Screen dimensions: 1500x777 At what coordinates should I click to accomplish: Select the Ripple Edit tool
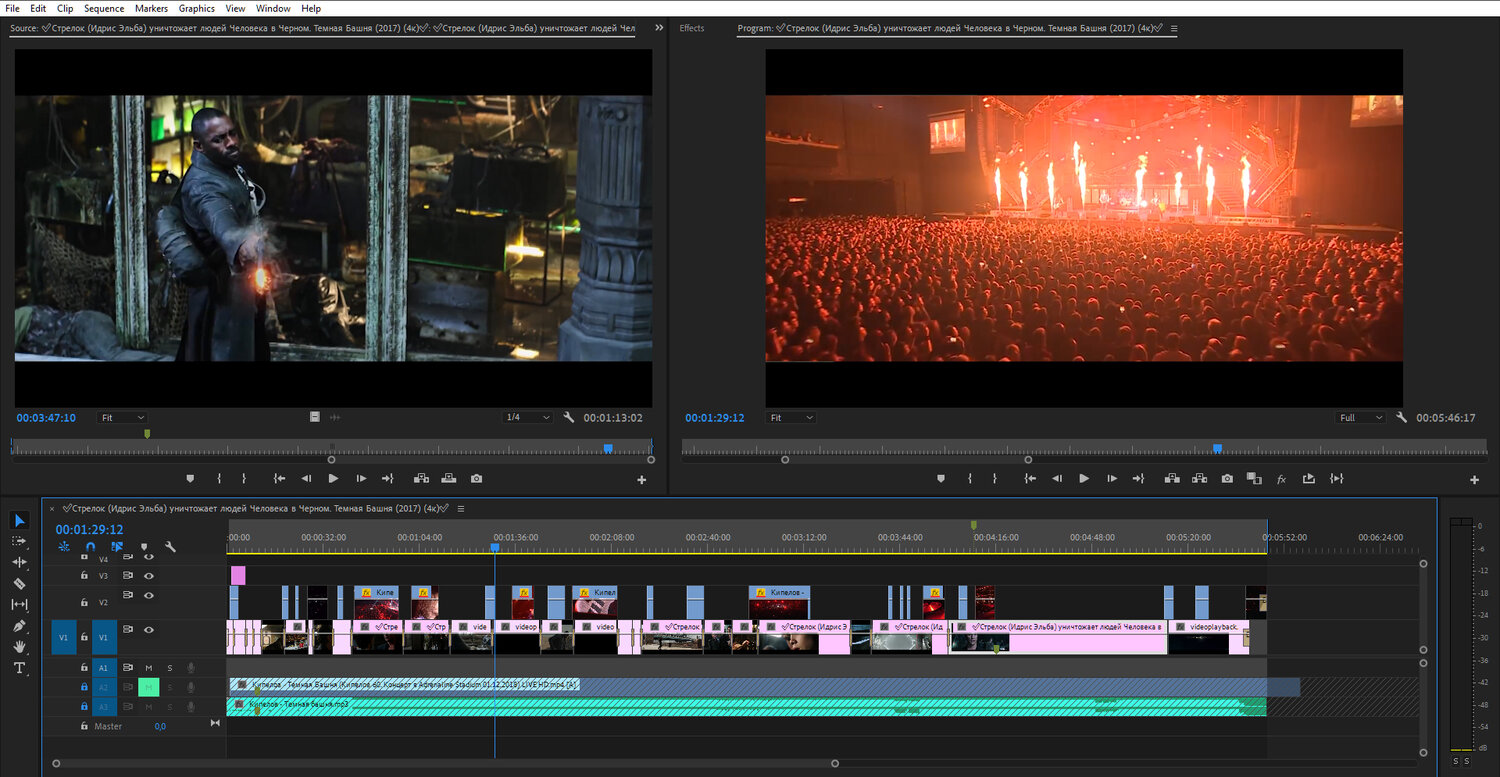point(19,562)
